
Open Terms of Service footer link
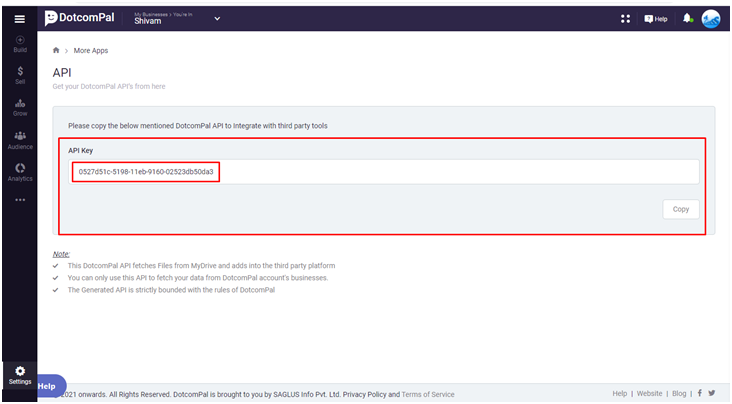pos(428,394)
